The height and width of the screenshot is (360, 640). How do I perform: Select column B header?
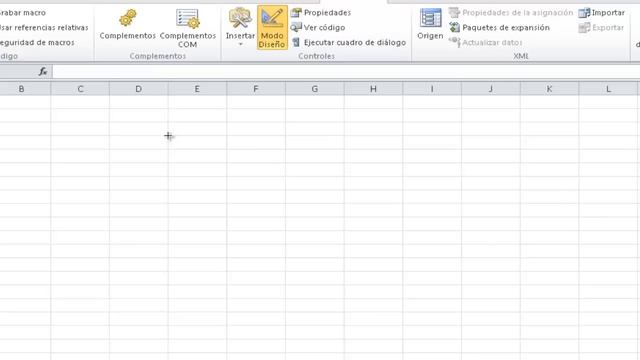tap(25, 89)
